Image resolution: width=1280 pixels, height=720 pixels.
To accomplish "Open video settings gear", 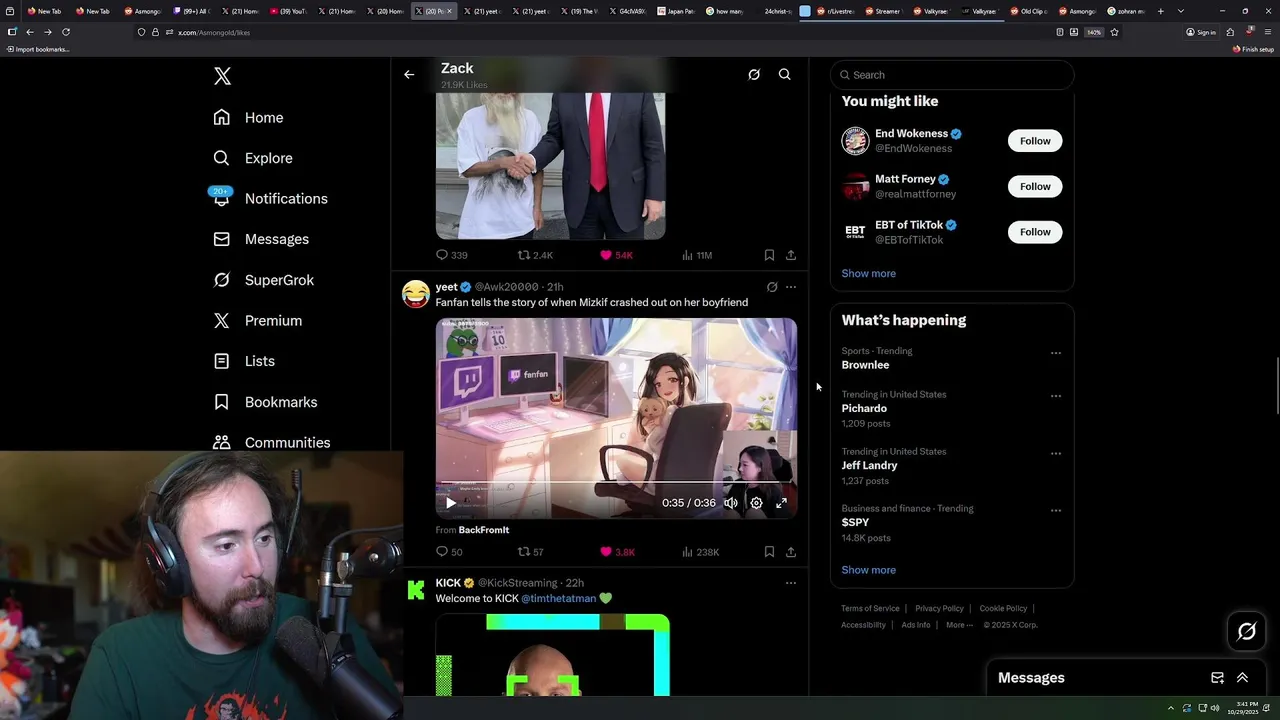I will (756, 503).
